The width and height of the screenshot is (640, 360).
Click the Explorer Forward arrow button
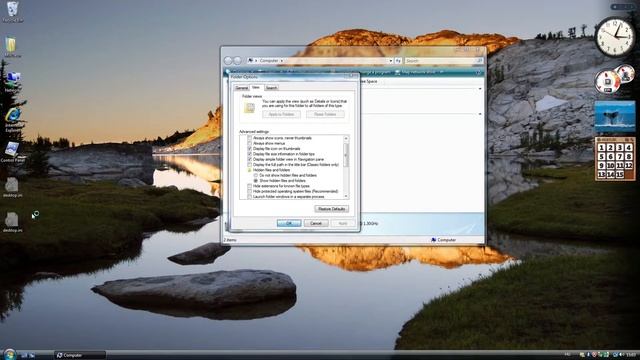[237, 60]
